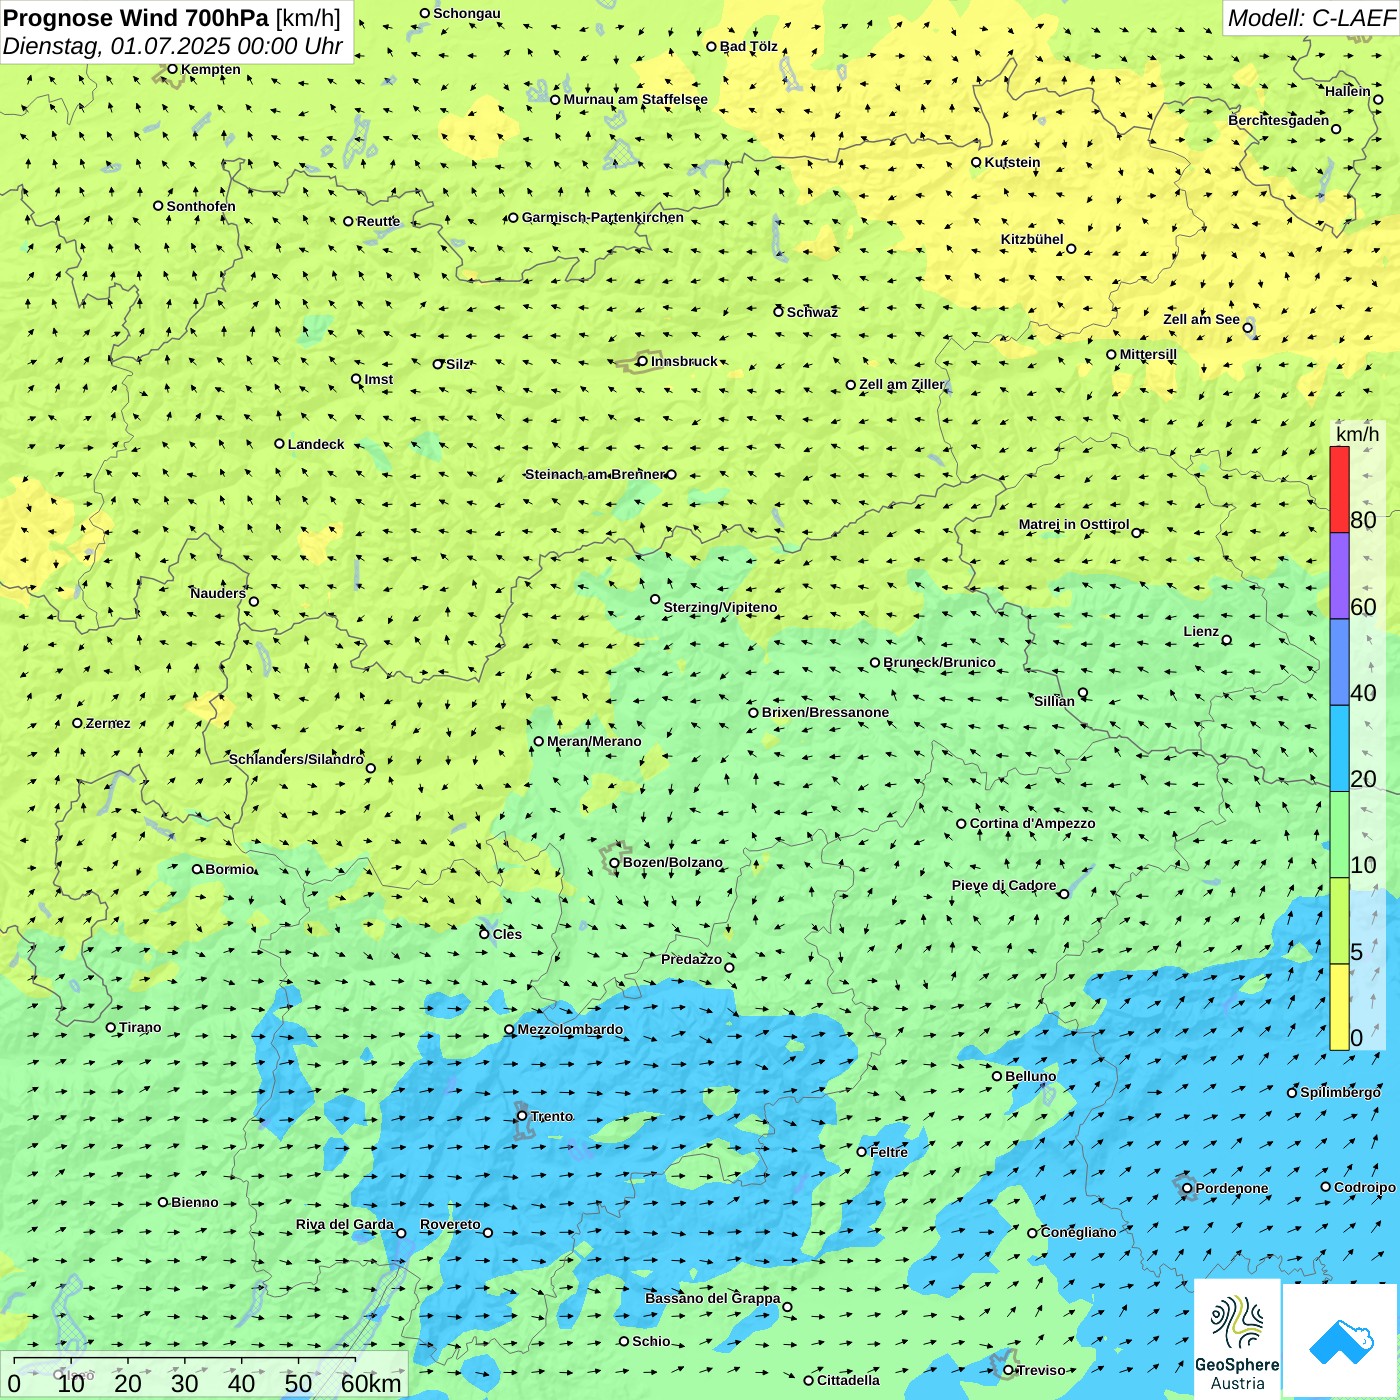Click the light blue 20 km/h legend color
The image size is (1400, 1400).
coord(1339,749)
